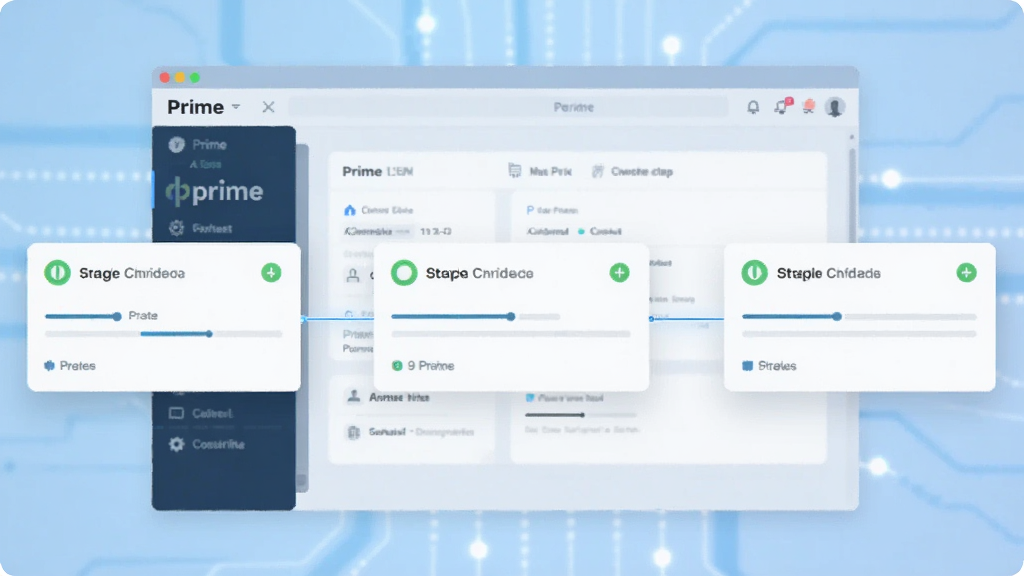Click the window's vertical scrollbar
This screenshot has width=1024, height=576.
click(x=852, y=196)
